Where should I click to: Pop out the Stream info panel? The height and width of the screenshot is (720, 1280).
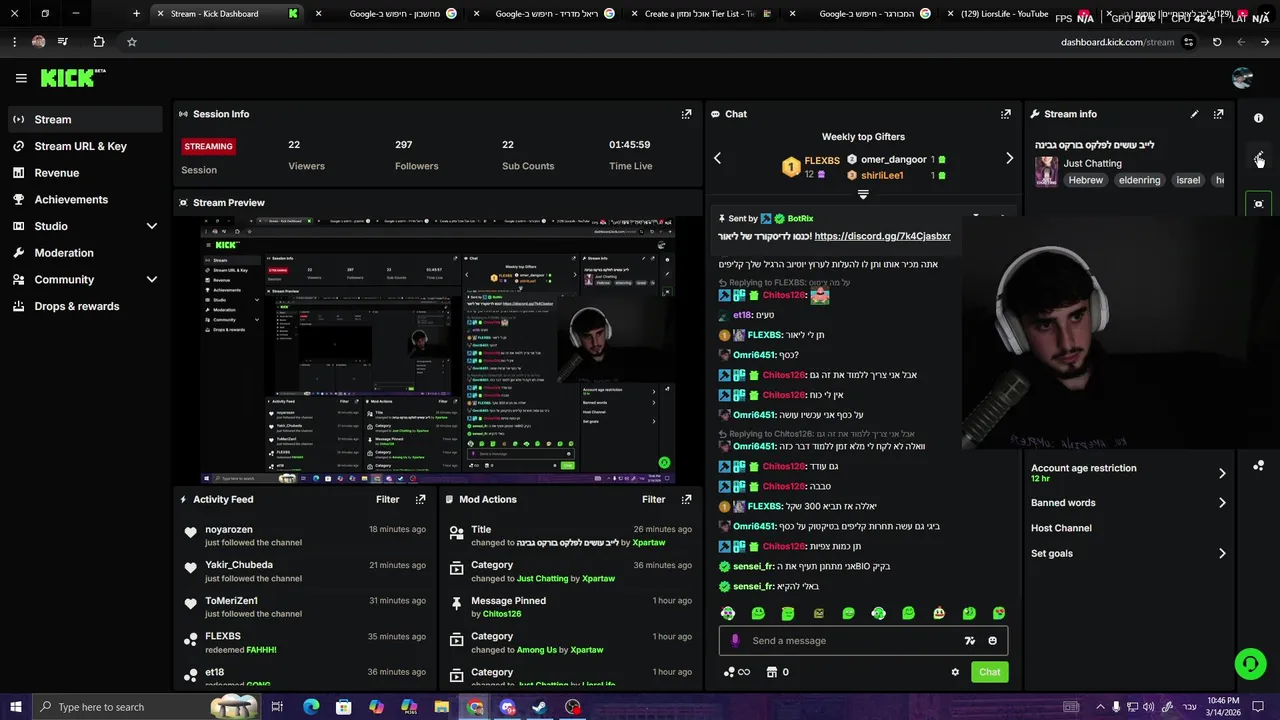pos(1218,114)
